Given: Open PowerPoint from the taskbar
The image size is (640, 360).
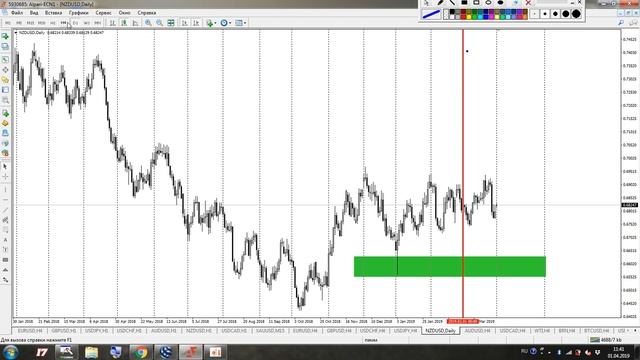Looking at the screenshot, I should [215, 351].
